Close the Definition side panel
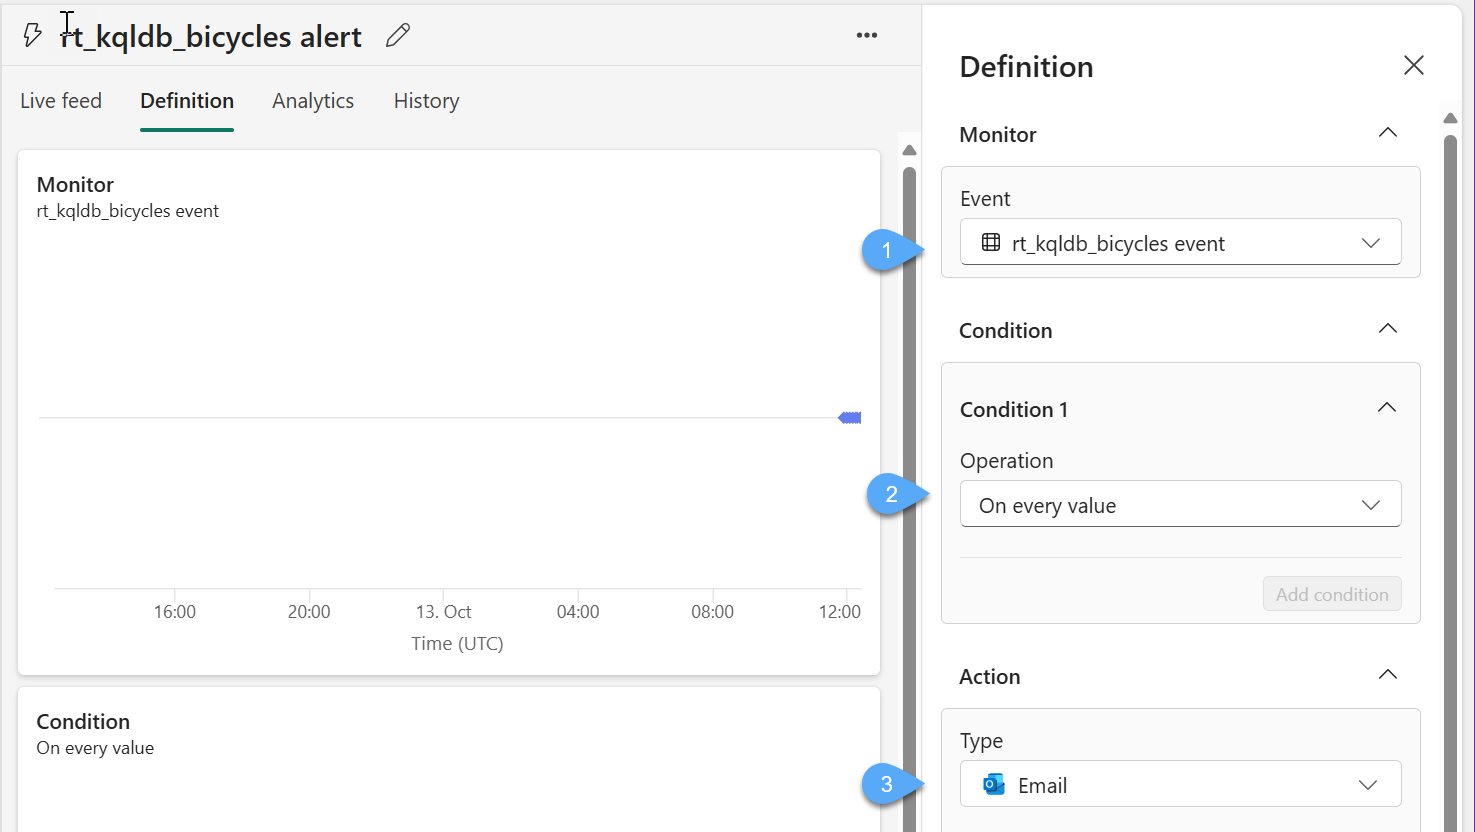The image size is (1475, 832). 1413,66
